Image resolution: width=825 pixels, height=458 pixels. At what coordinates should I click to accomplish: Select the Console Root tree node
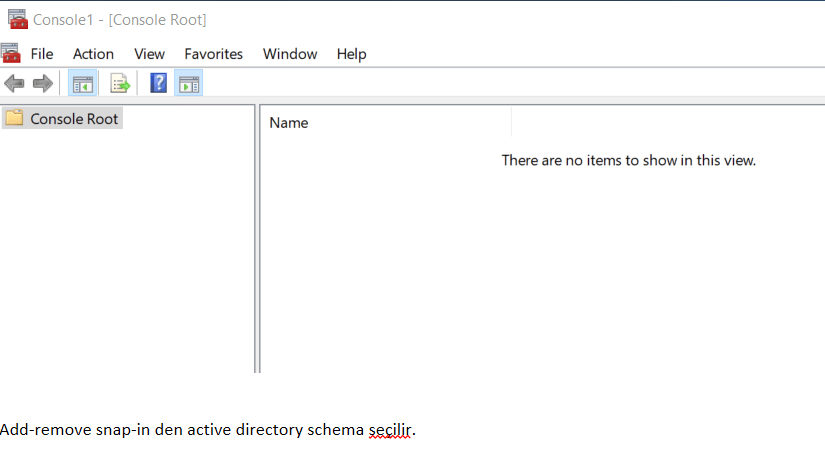pos(74,119)
